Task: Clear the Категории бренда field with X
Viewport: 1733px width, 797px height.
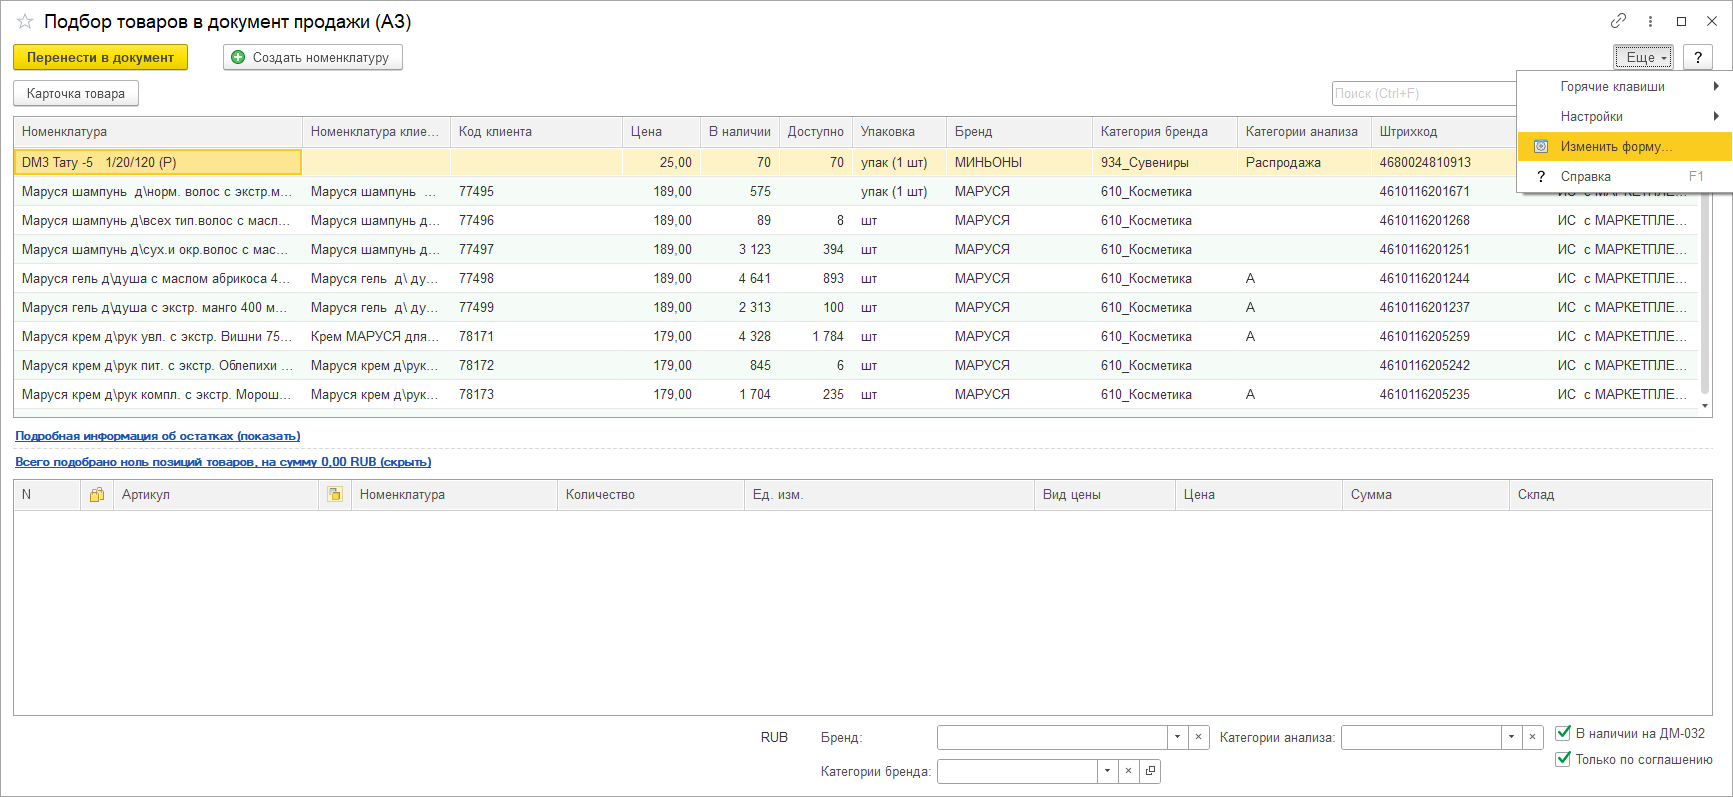Action: tap(1128, 771)
